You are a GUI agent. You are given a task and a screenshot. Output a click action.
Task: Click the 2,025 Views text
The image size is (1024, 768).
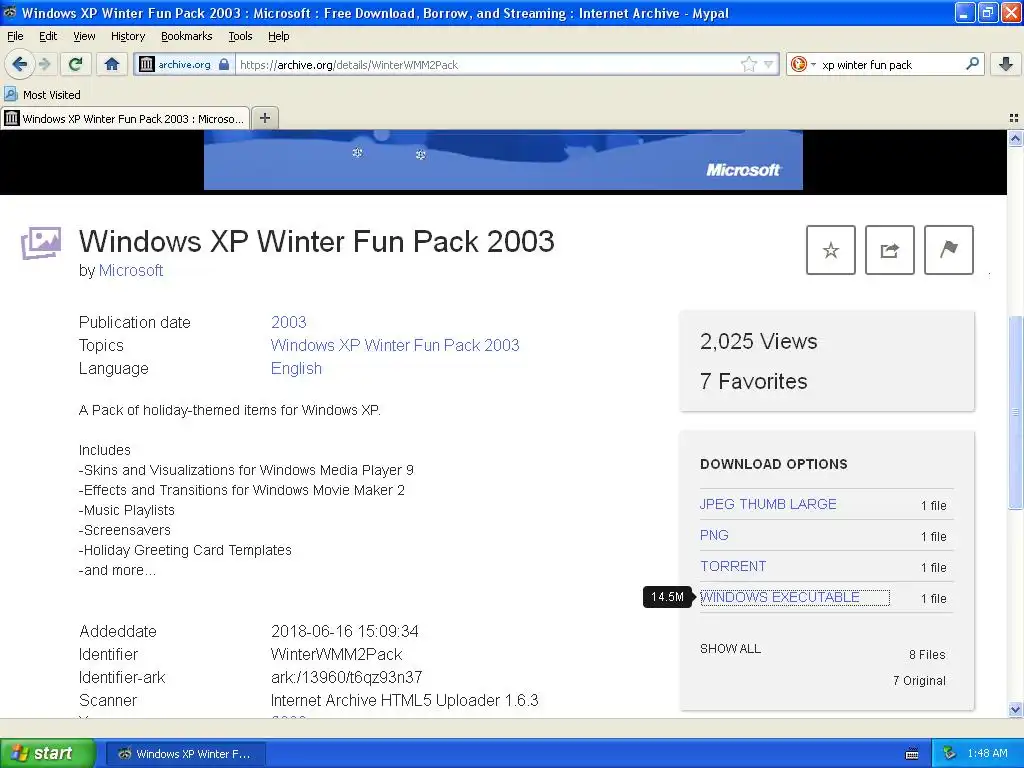[x=759, y=342]
